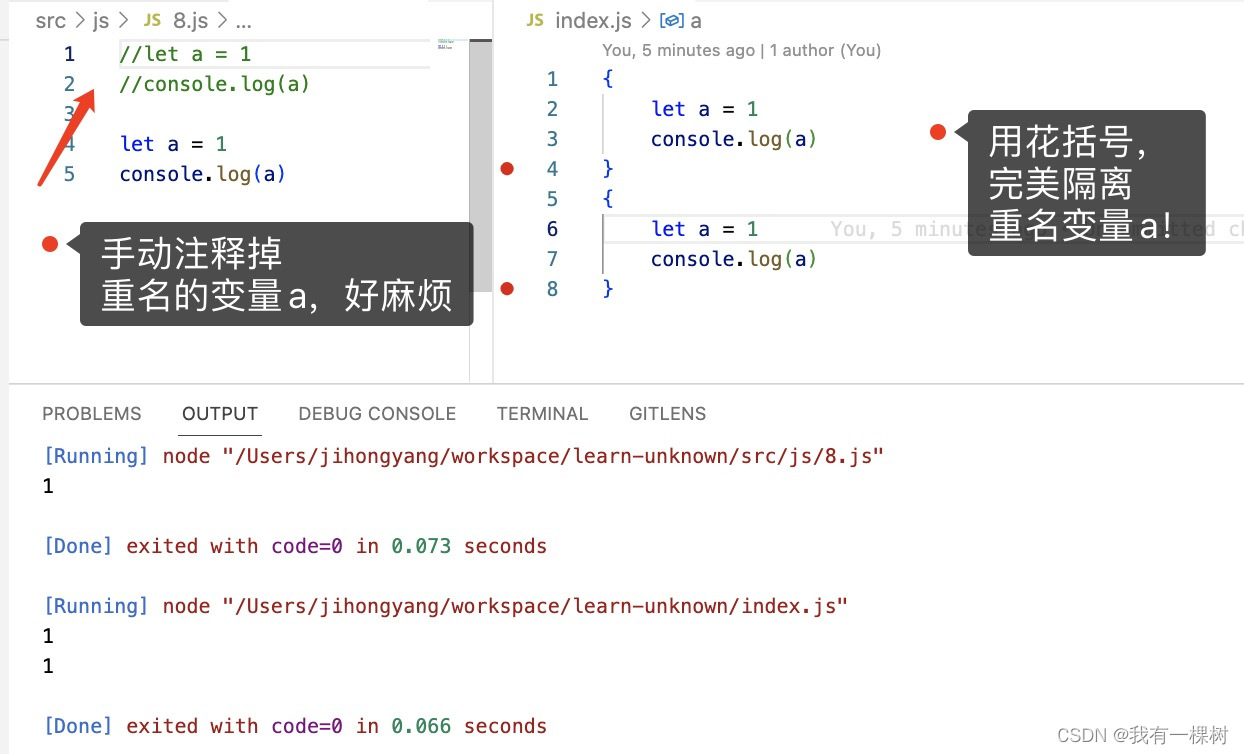Click line number 1 in 8.js
Screen dimensions: 1244x754
tap(69, 54)
